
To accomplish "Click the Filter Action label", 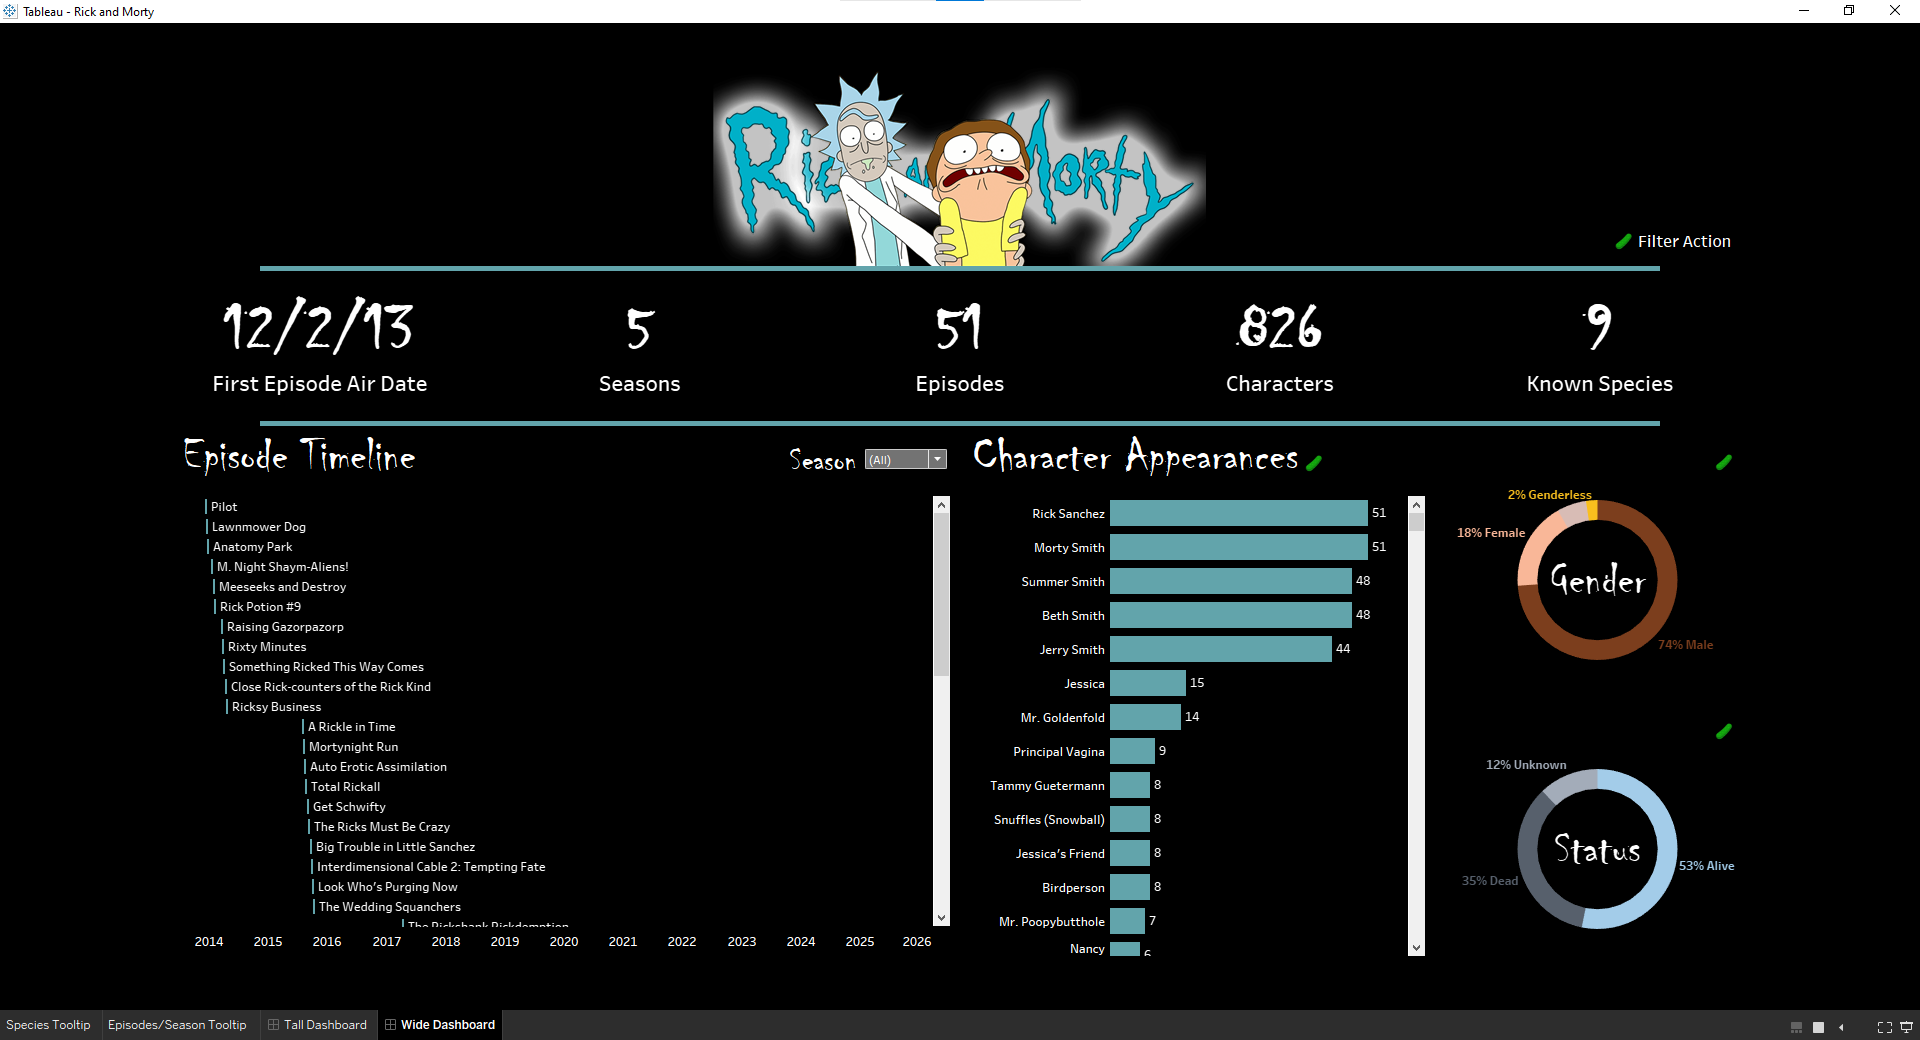I will [1684, 241].
